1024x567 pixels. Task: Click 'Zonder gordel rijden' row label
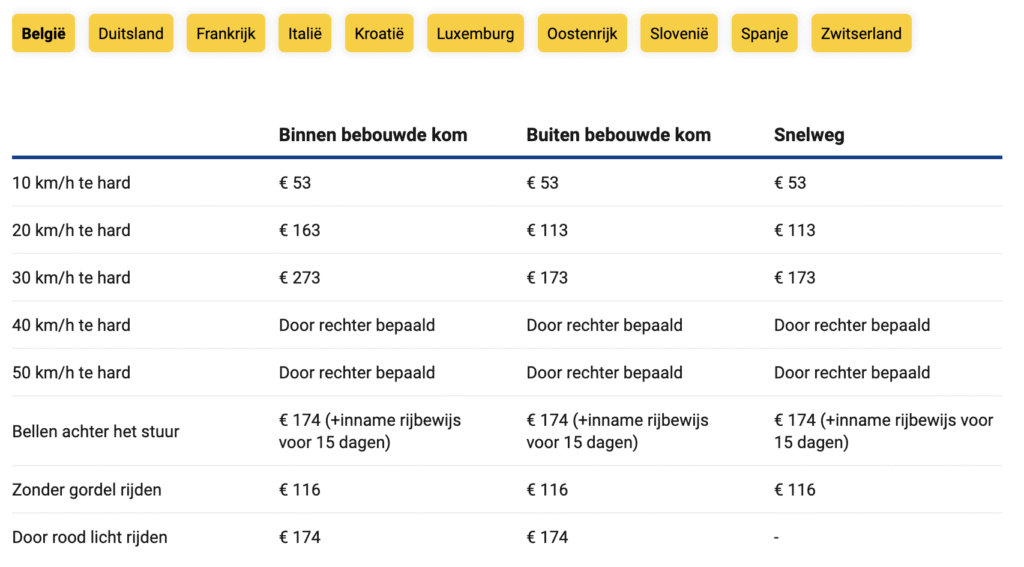tap(87, 490)
